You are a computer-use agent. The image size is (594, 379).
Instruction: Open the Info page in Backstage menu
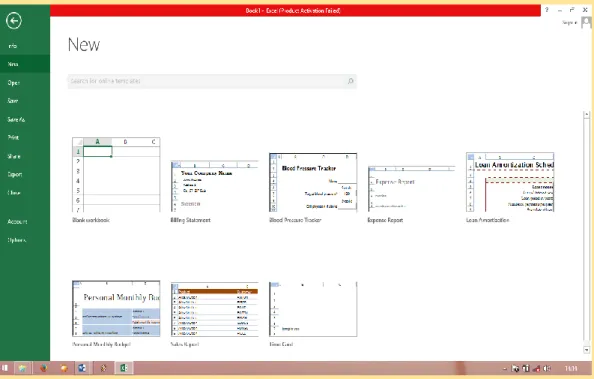13,46
